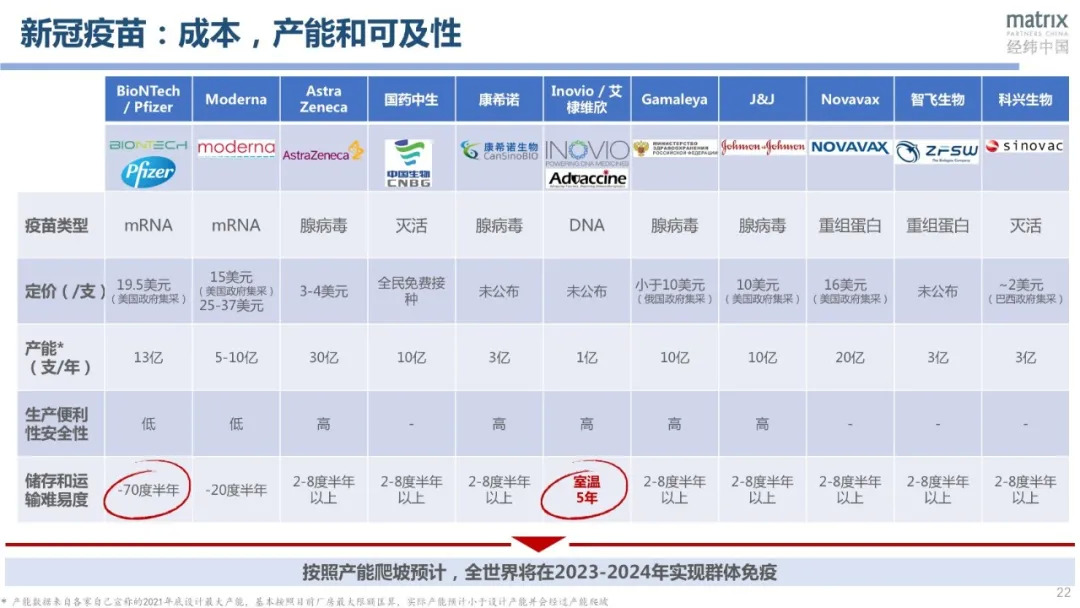Viewport: 1080px width, 608px height.
Task: Click the 疫苗类型 row label
Action: pos(56,226)
